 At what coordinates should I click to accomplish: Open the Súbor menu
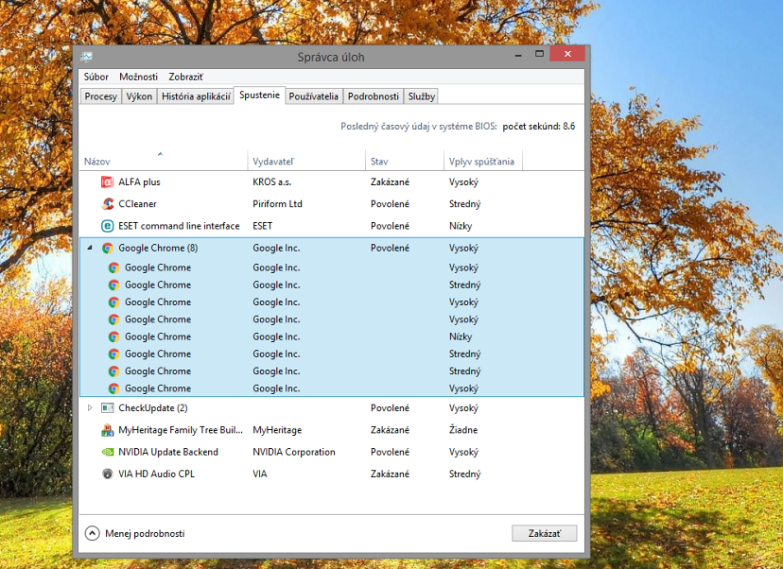click(x=96, y=77)
